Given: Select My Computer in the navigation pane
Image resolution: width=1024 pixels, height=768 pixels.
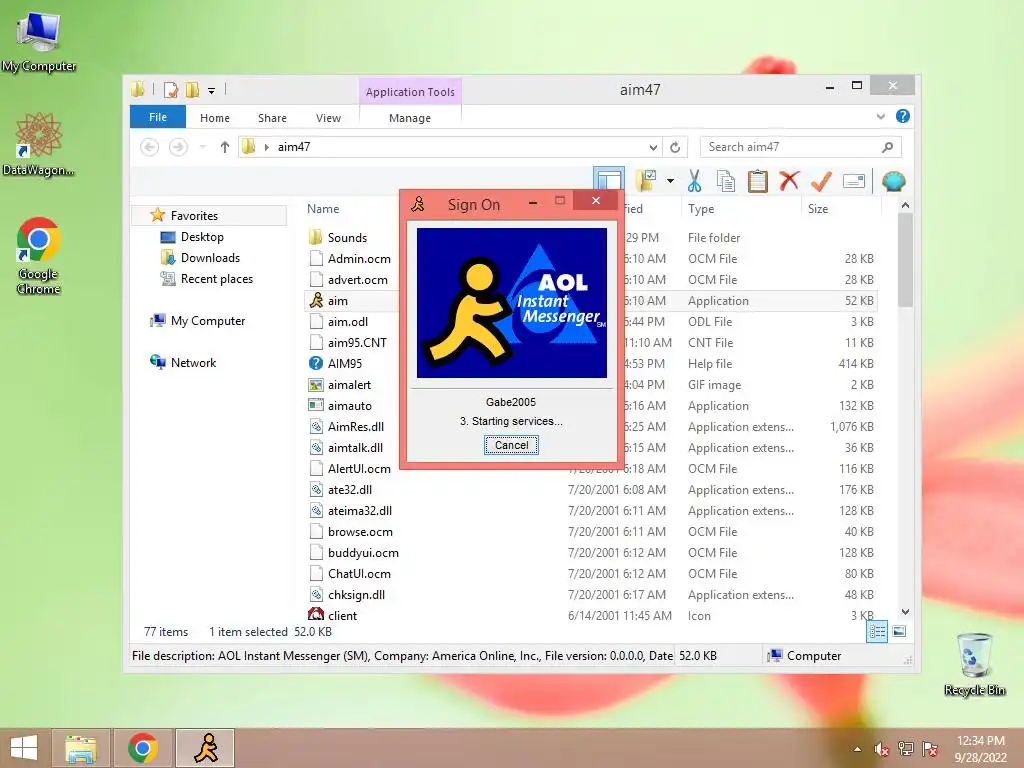Looking at the screenshot, I should (208, 321).
